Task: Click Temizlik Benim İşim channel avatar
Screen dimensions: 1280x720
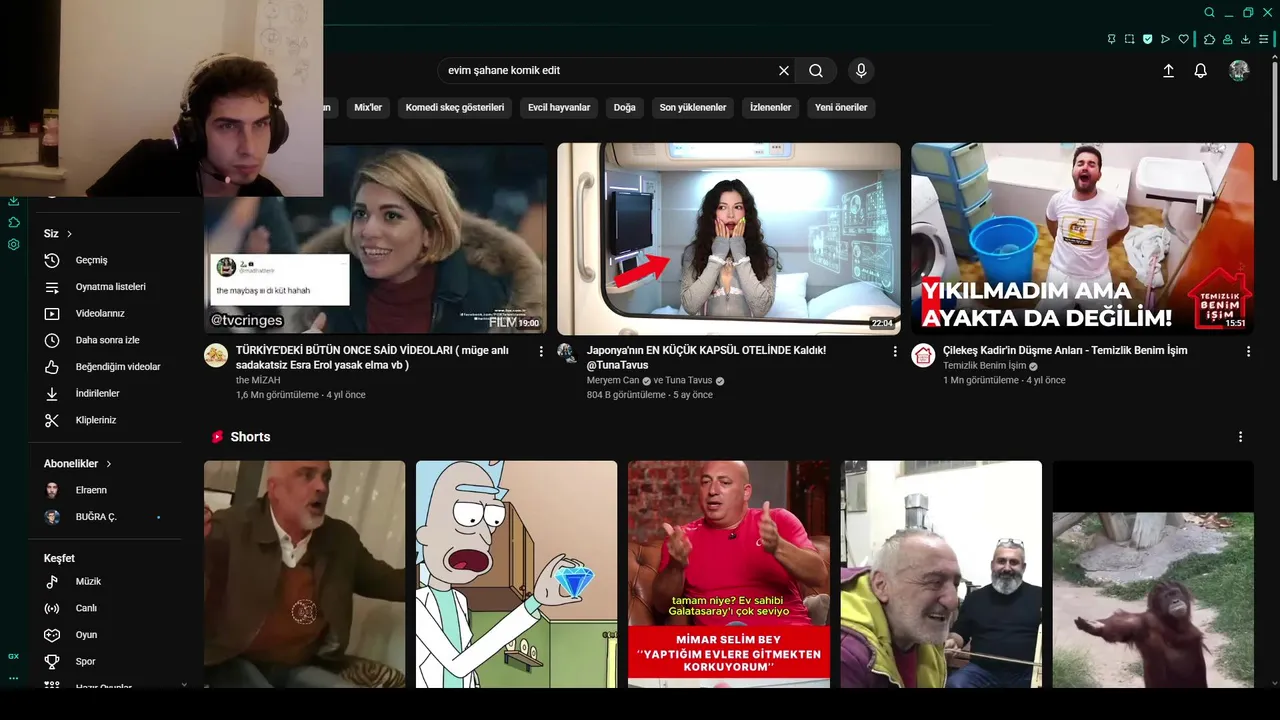Action: 923,355
